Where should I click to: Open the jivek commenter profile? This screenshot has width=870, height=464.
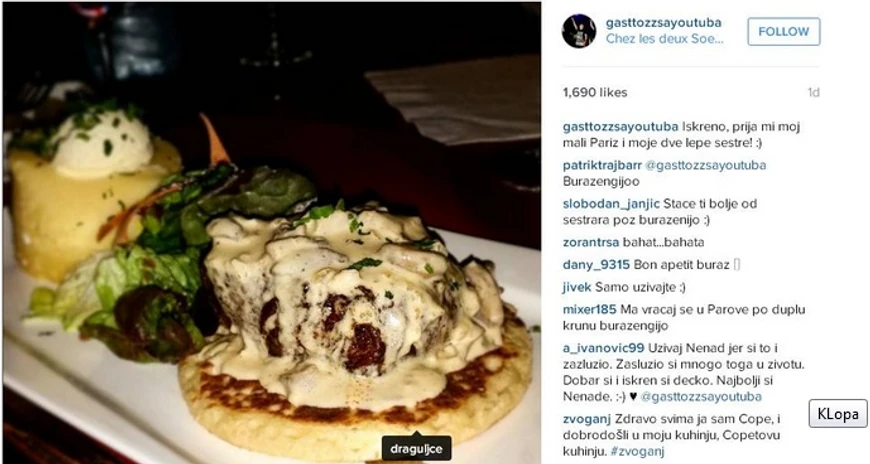pyautogui.click(x=576, y=288)
